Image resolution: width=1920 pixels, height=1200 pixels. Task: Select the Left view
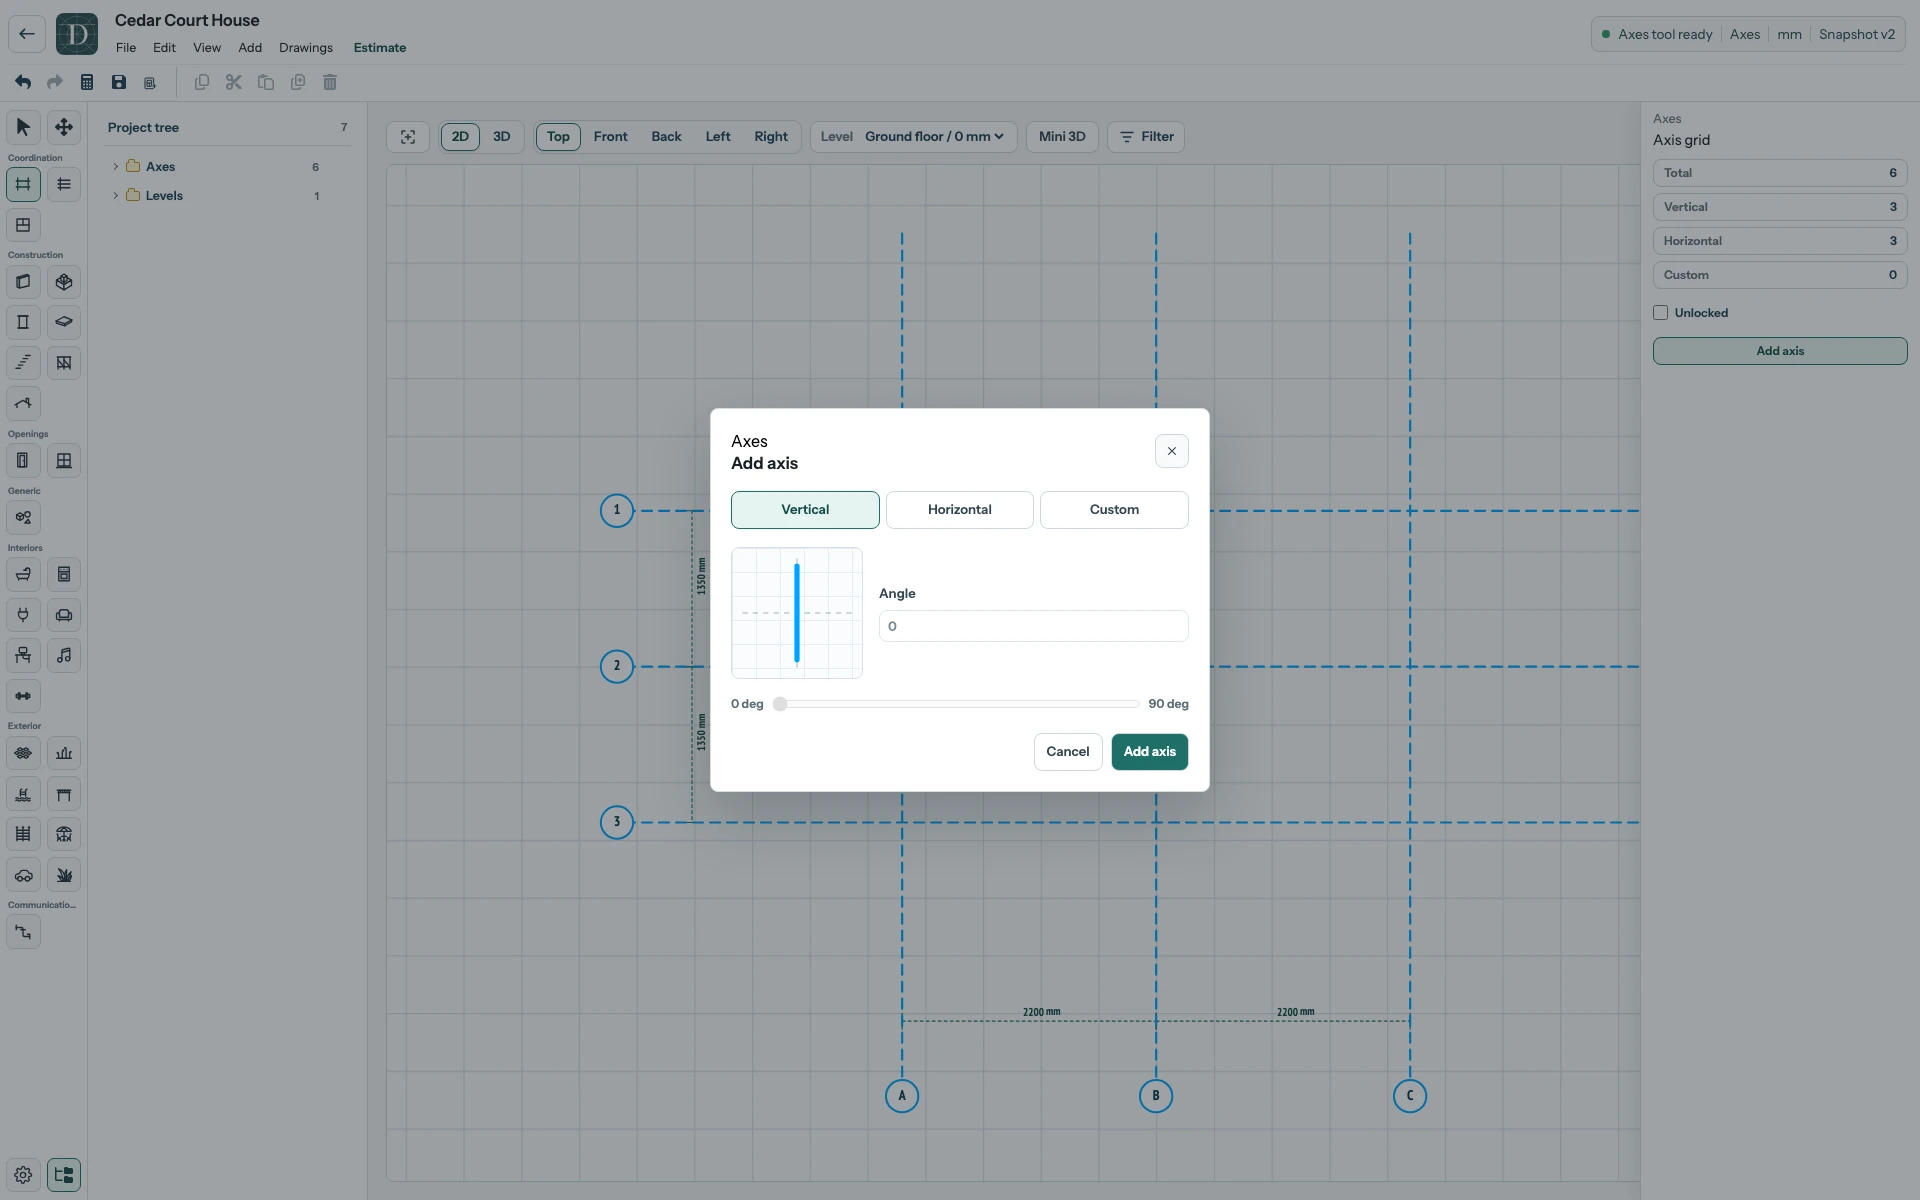coord(718,137)
